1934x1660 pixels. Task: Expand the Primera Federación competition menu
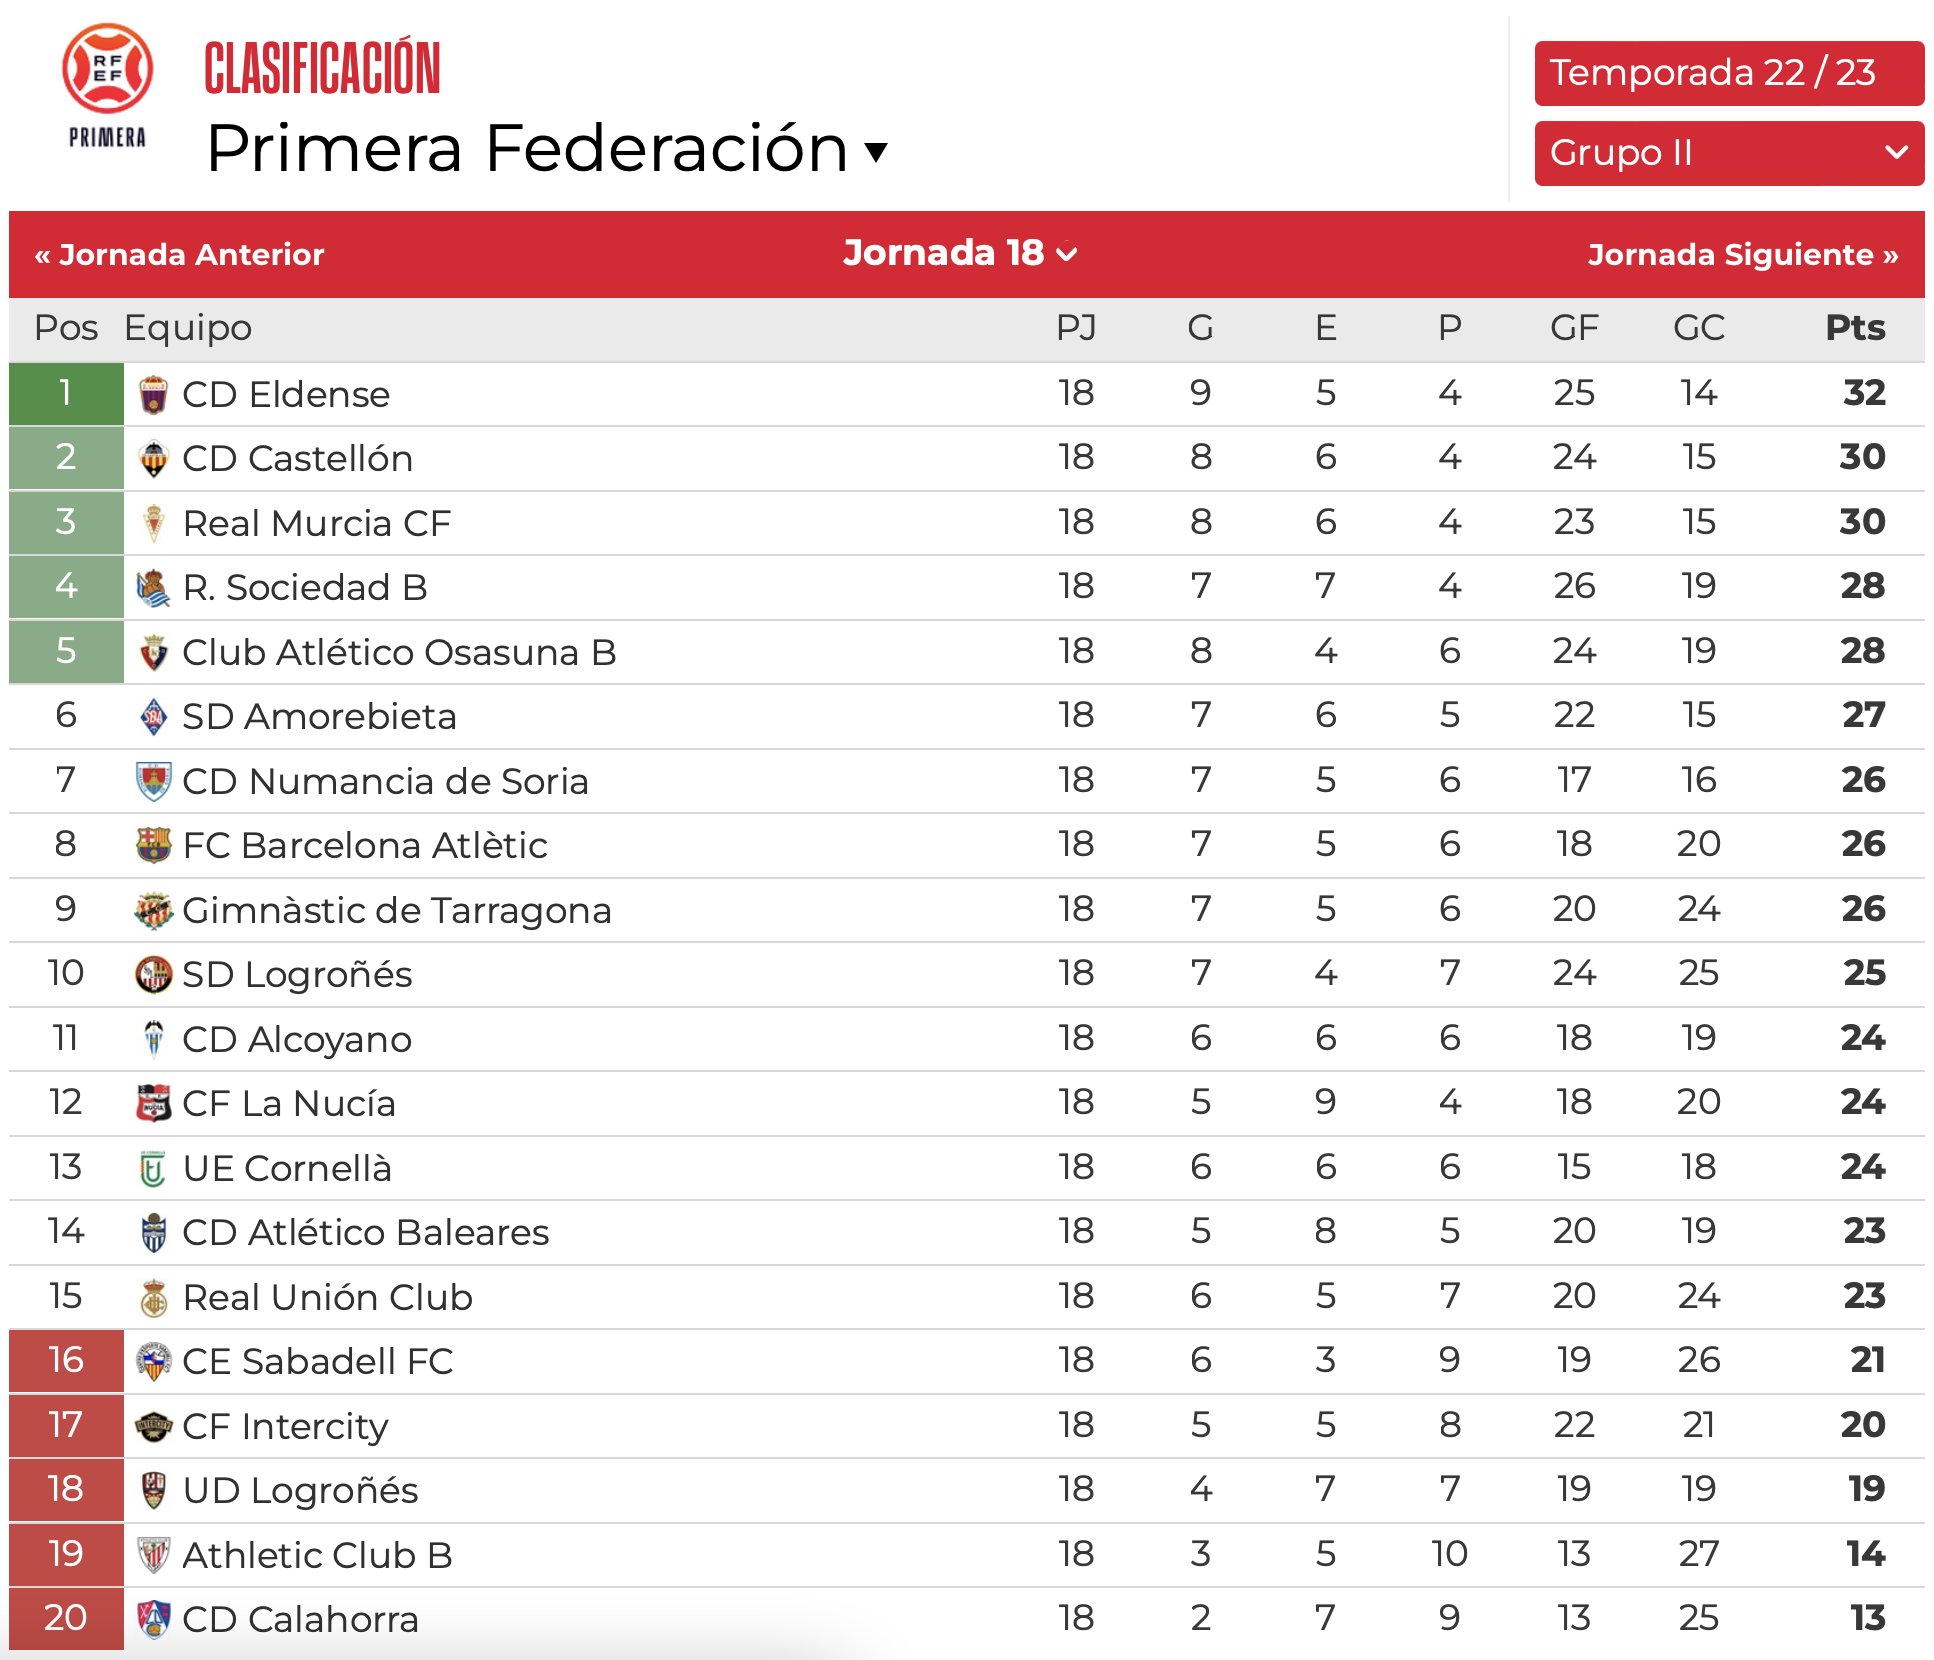[547, 149]
